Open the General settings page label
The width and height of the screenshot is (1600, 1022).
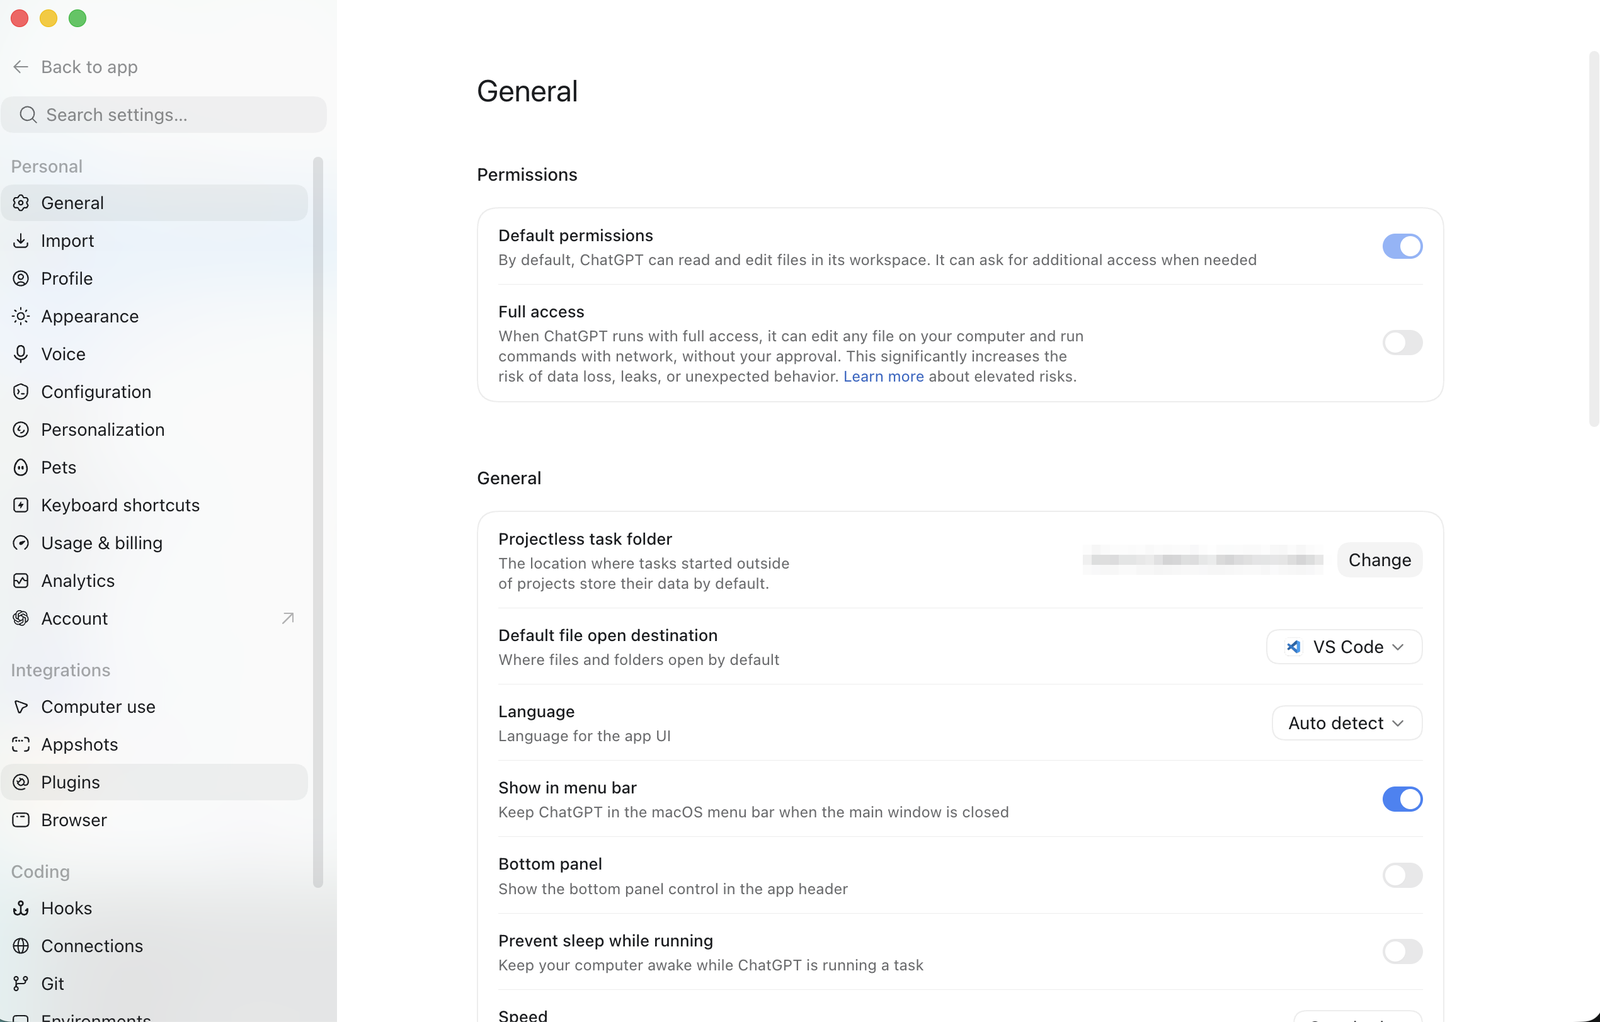pos(72,203)
